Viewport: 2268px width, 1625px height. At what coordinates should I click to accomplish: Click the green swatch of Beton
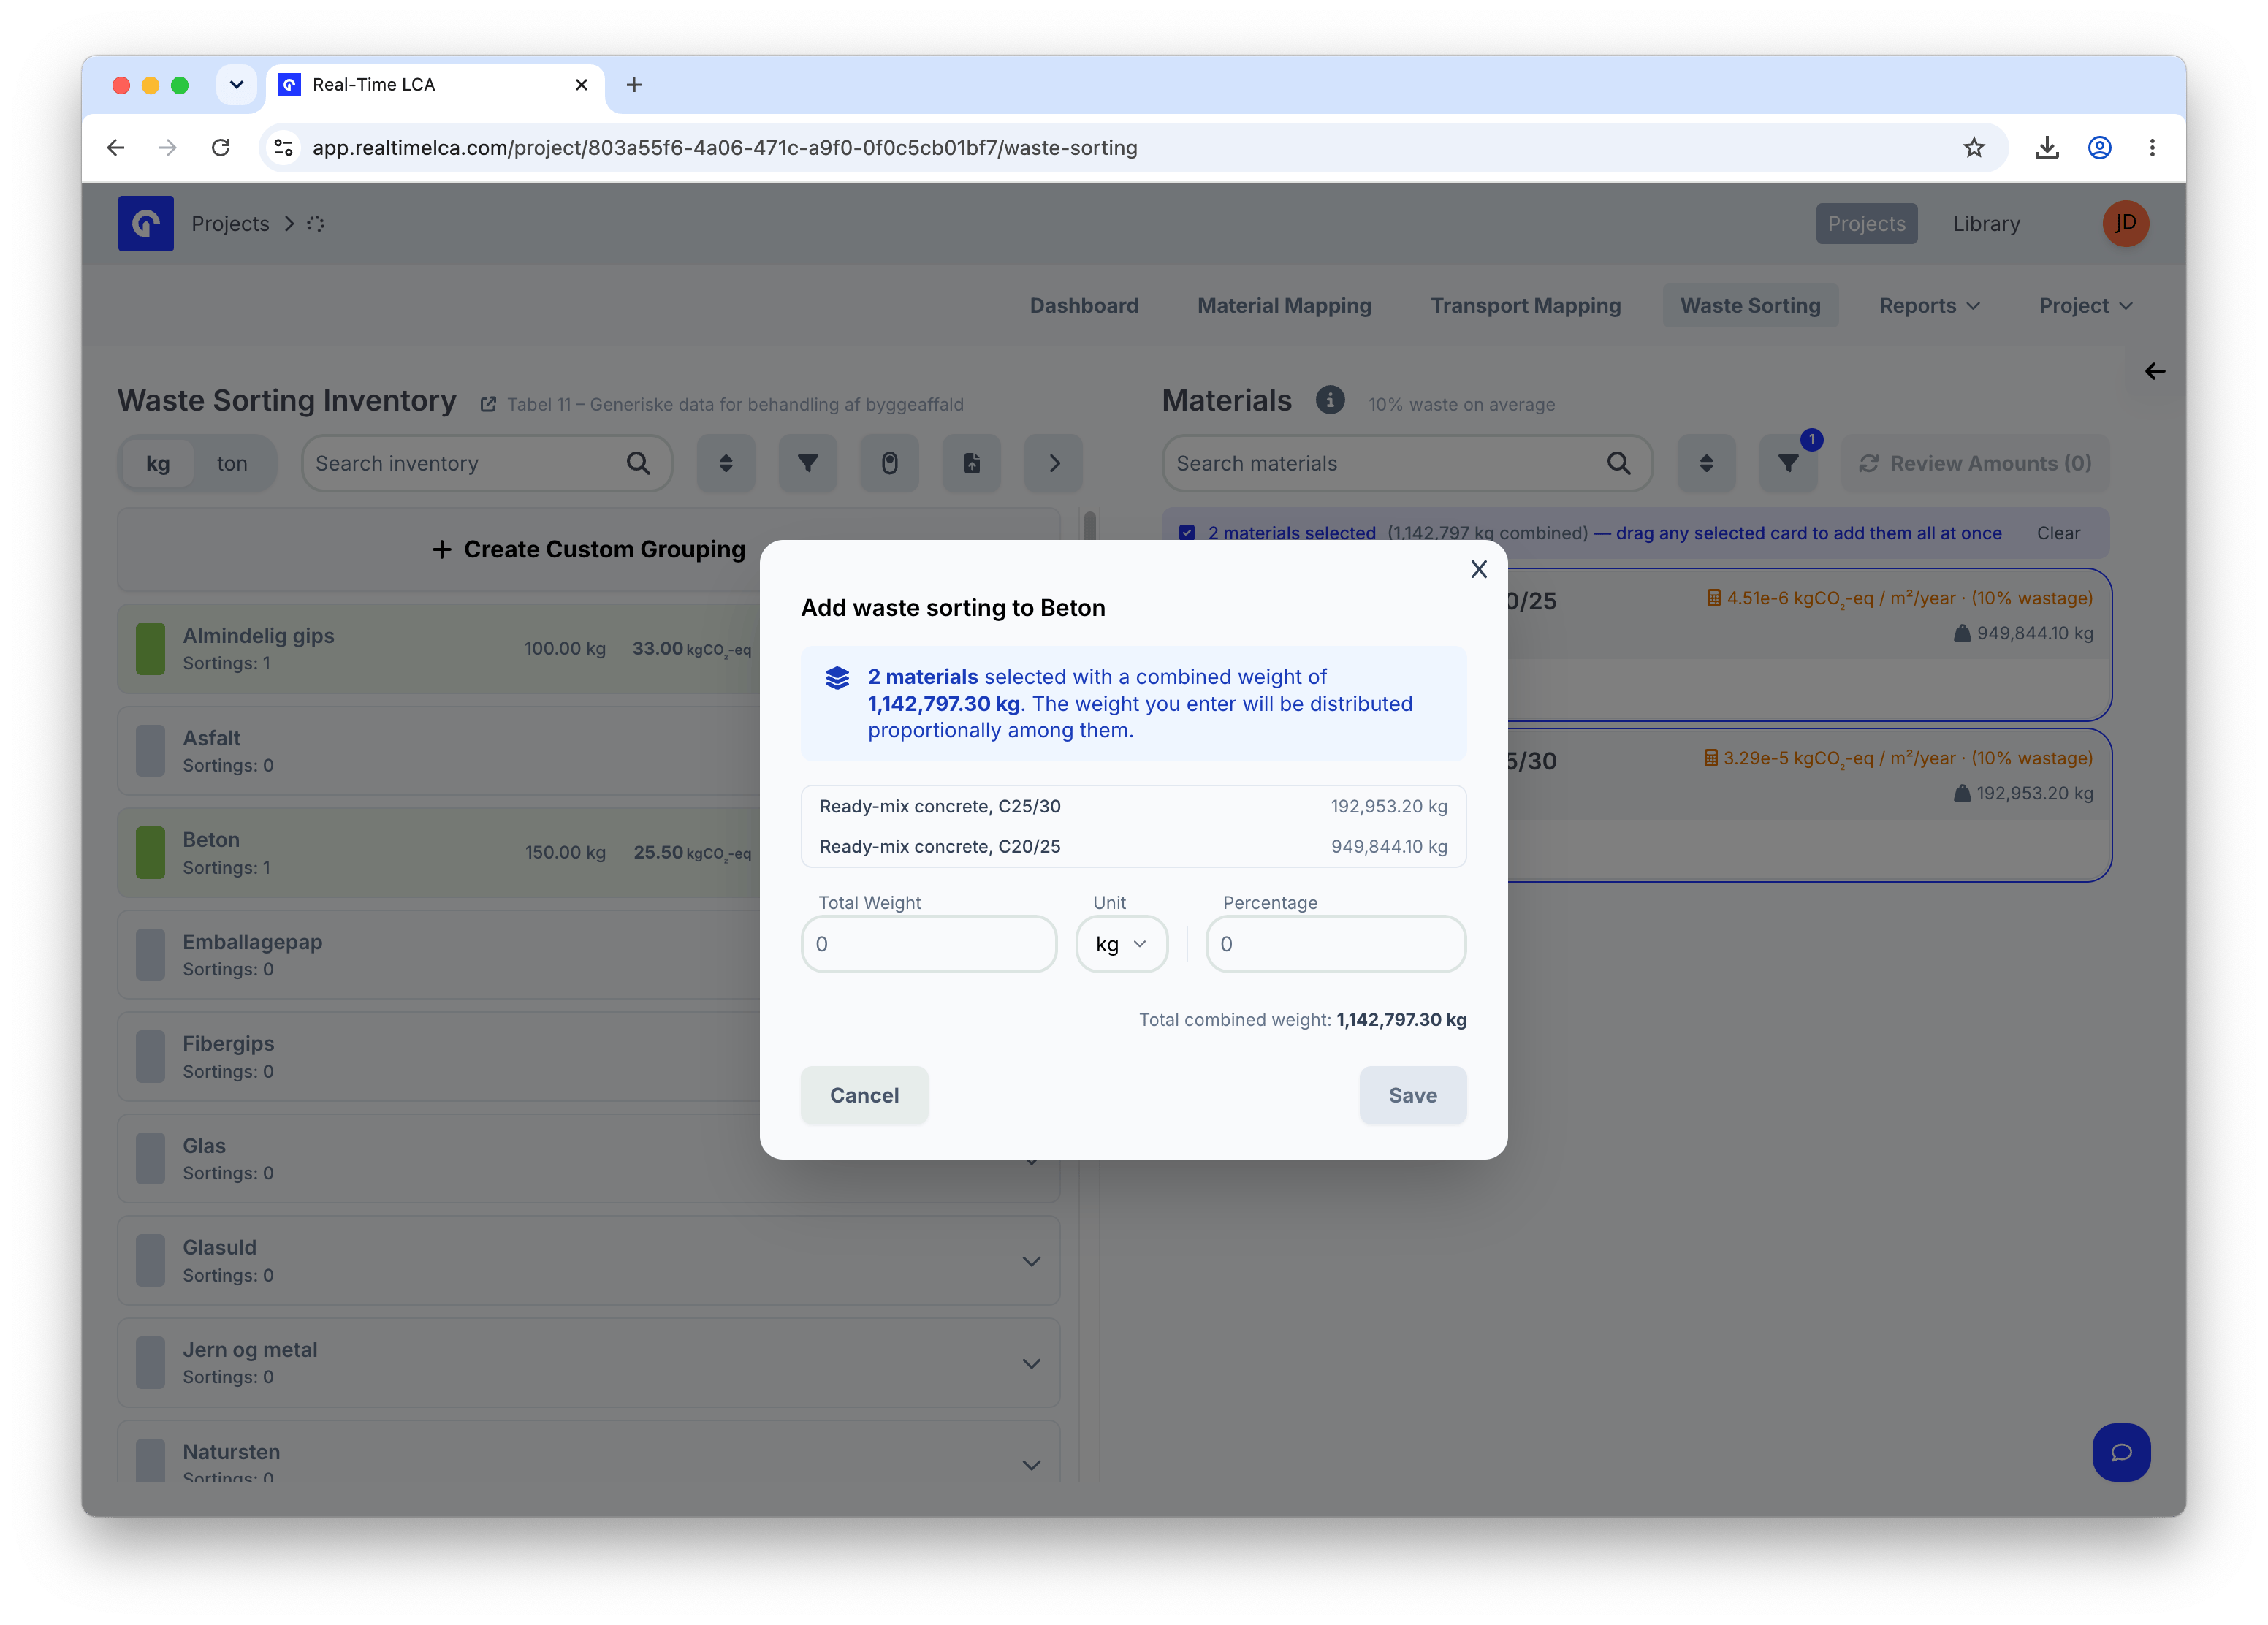click(x=150, y=853)
